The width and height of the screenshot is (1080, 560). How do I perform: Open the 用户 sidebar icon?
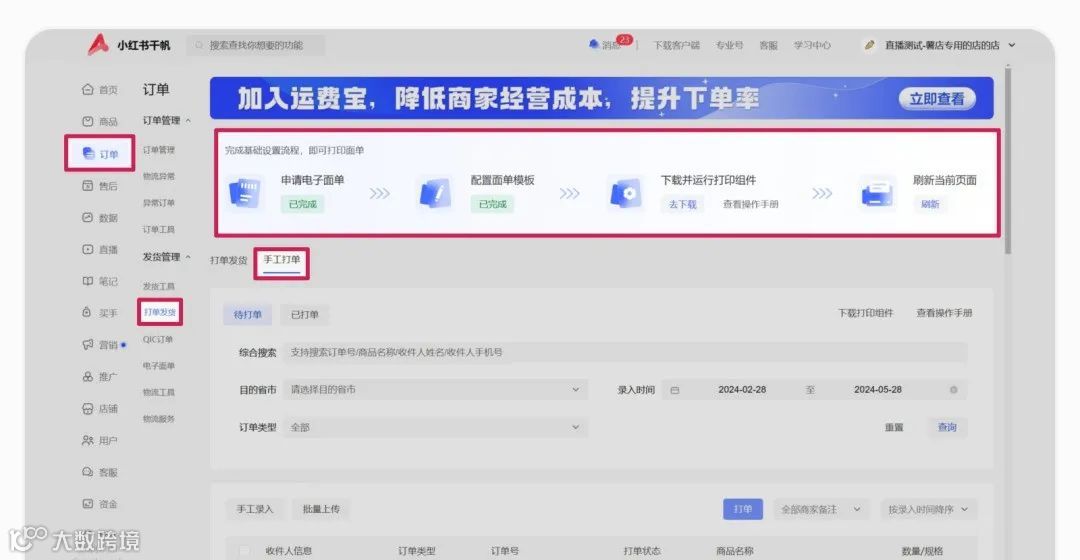pyautogui.click(x=87, y=440)
